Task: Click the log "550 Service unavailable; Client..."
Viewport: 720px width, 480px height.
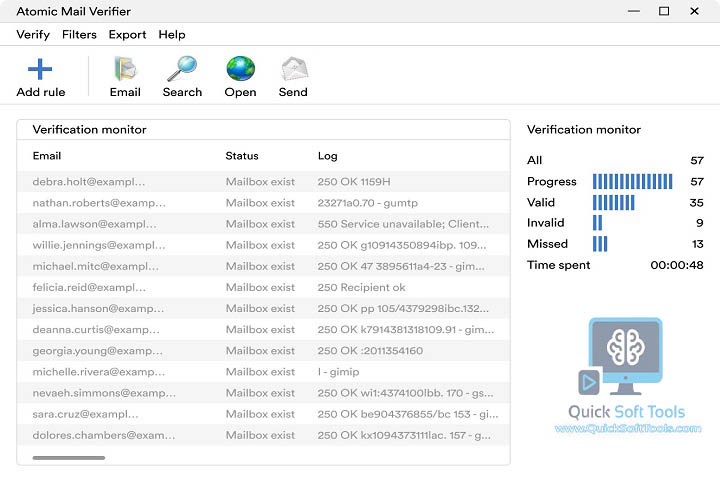Action: (403, 224)
